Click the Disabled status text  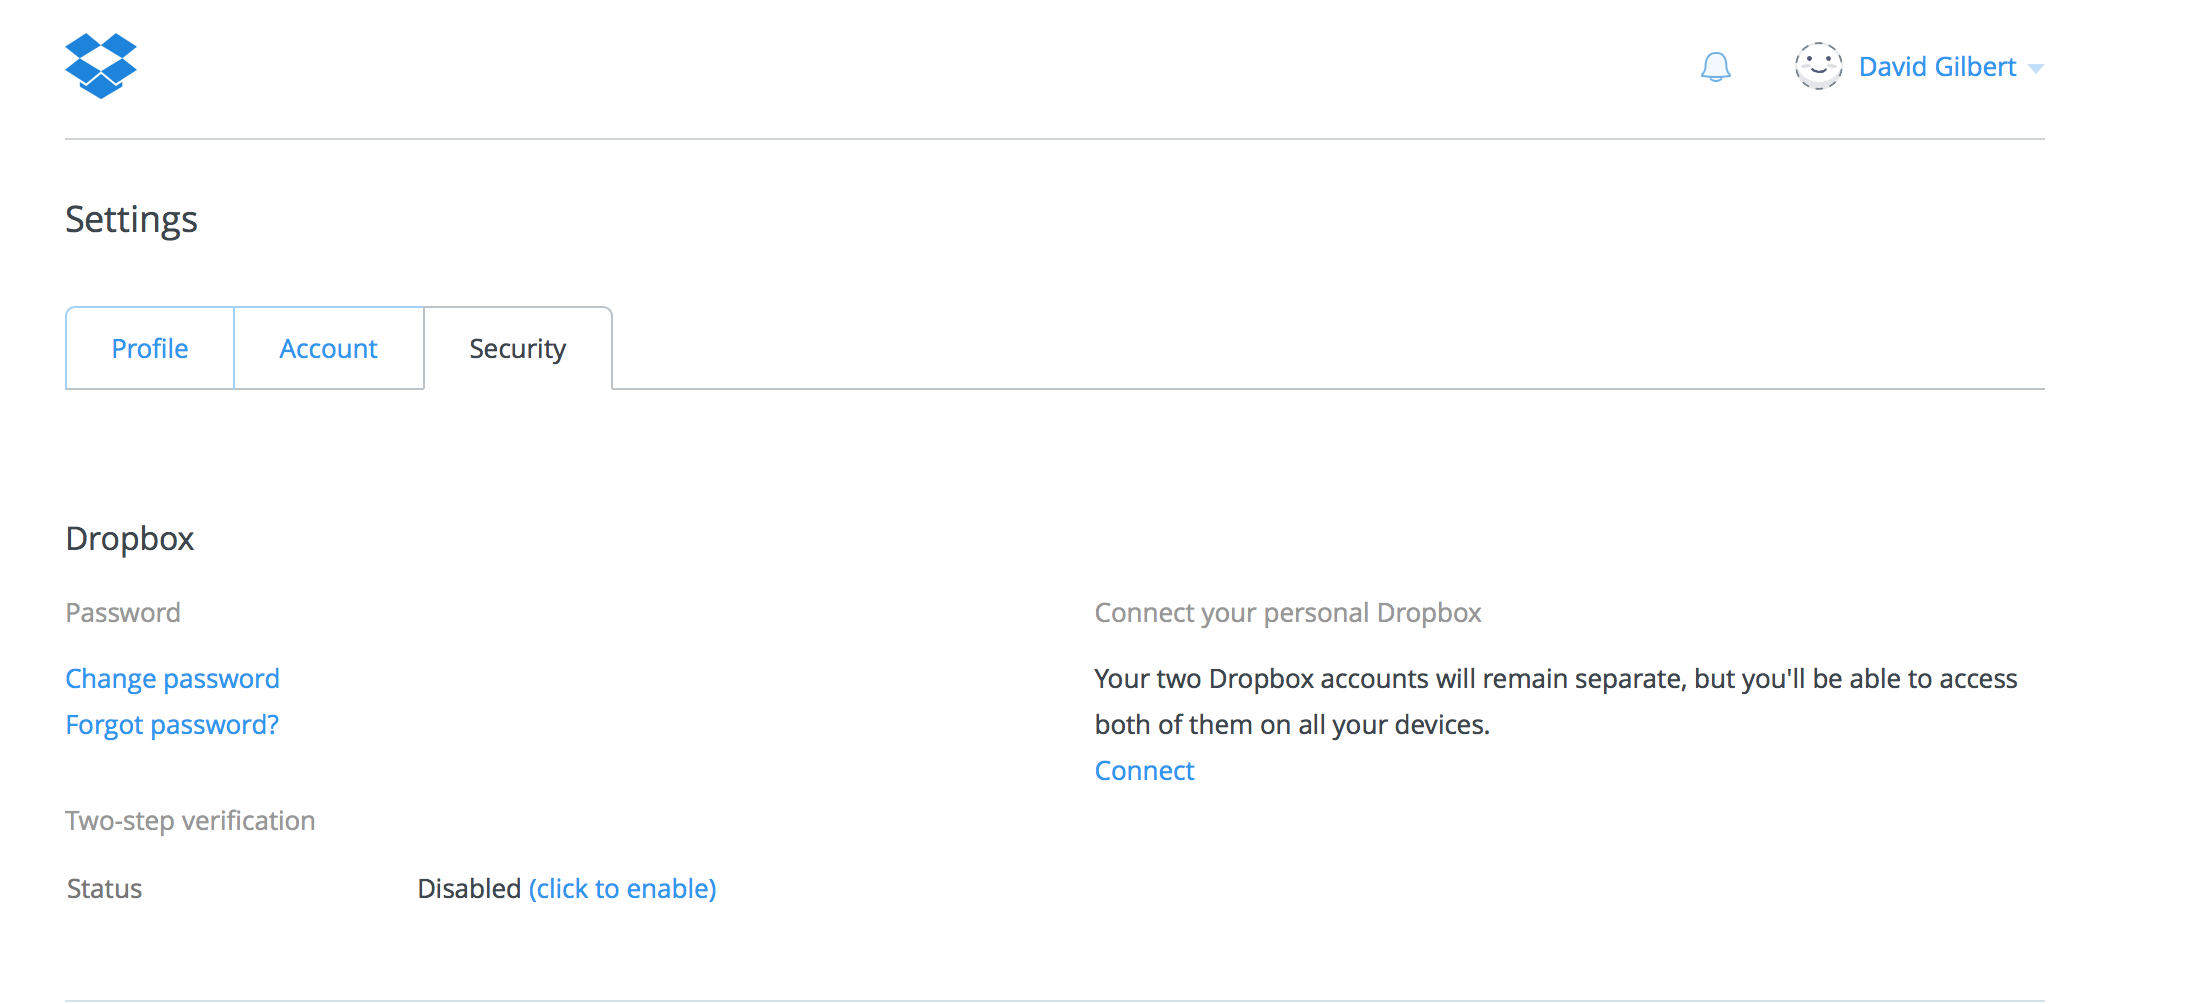click(469, 889)
